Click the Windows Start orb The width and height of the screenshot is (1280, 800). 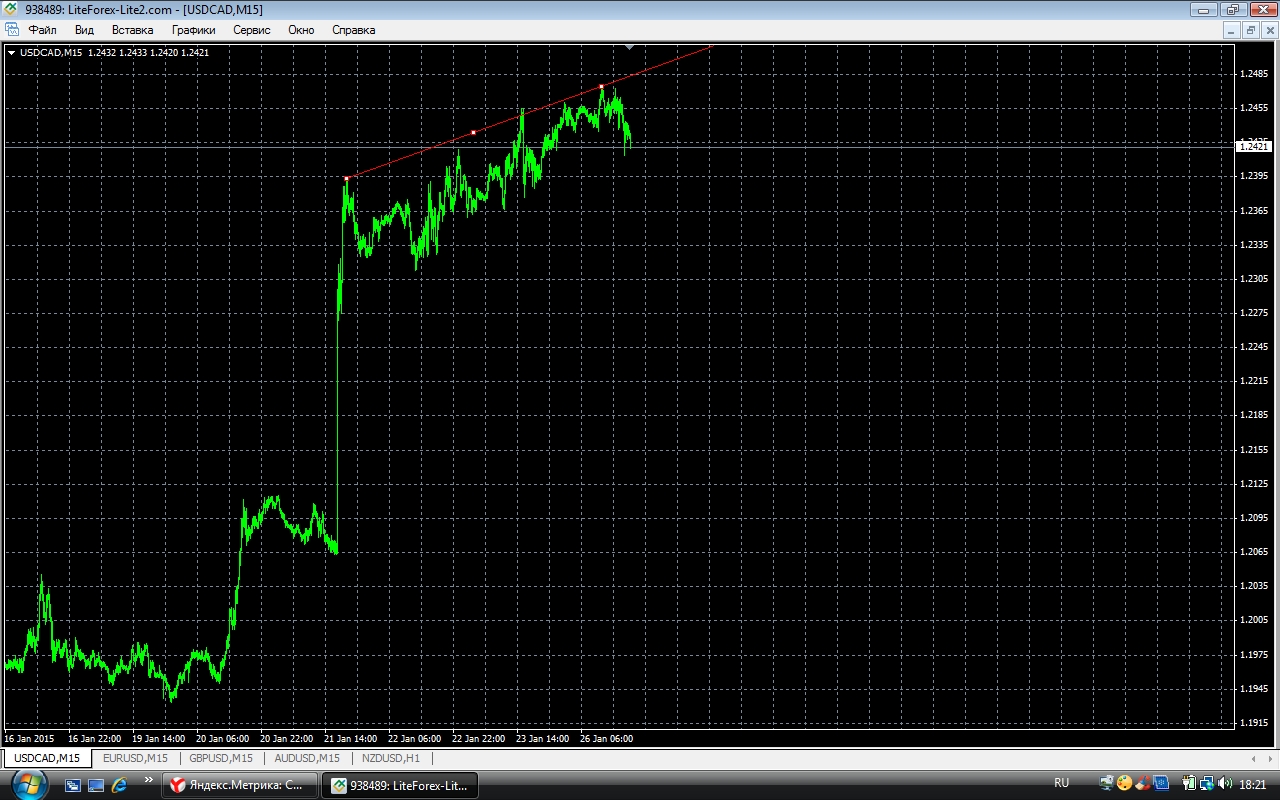tap(29, 783)
